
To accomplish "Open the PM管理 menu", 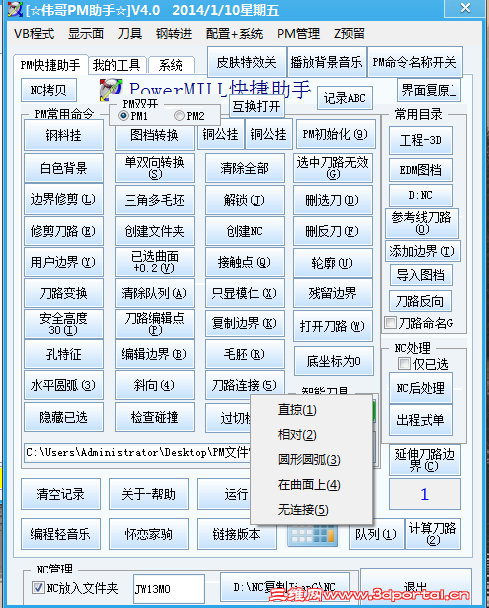I will tap(298, 34).
